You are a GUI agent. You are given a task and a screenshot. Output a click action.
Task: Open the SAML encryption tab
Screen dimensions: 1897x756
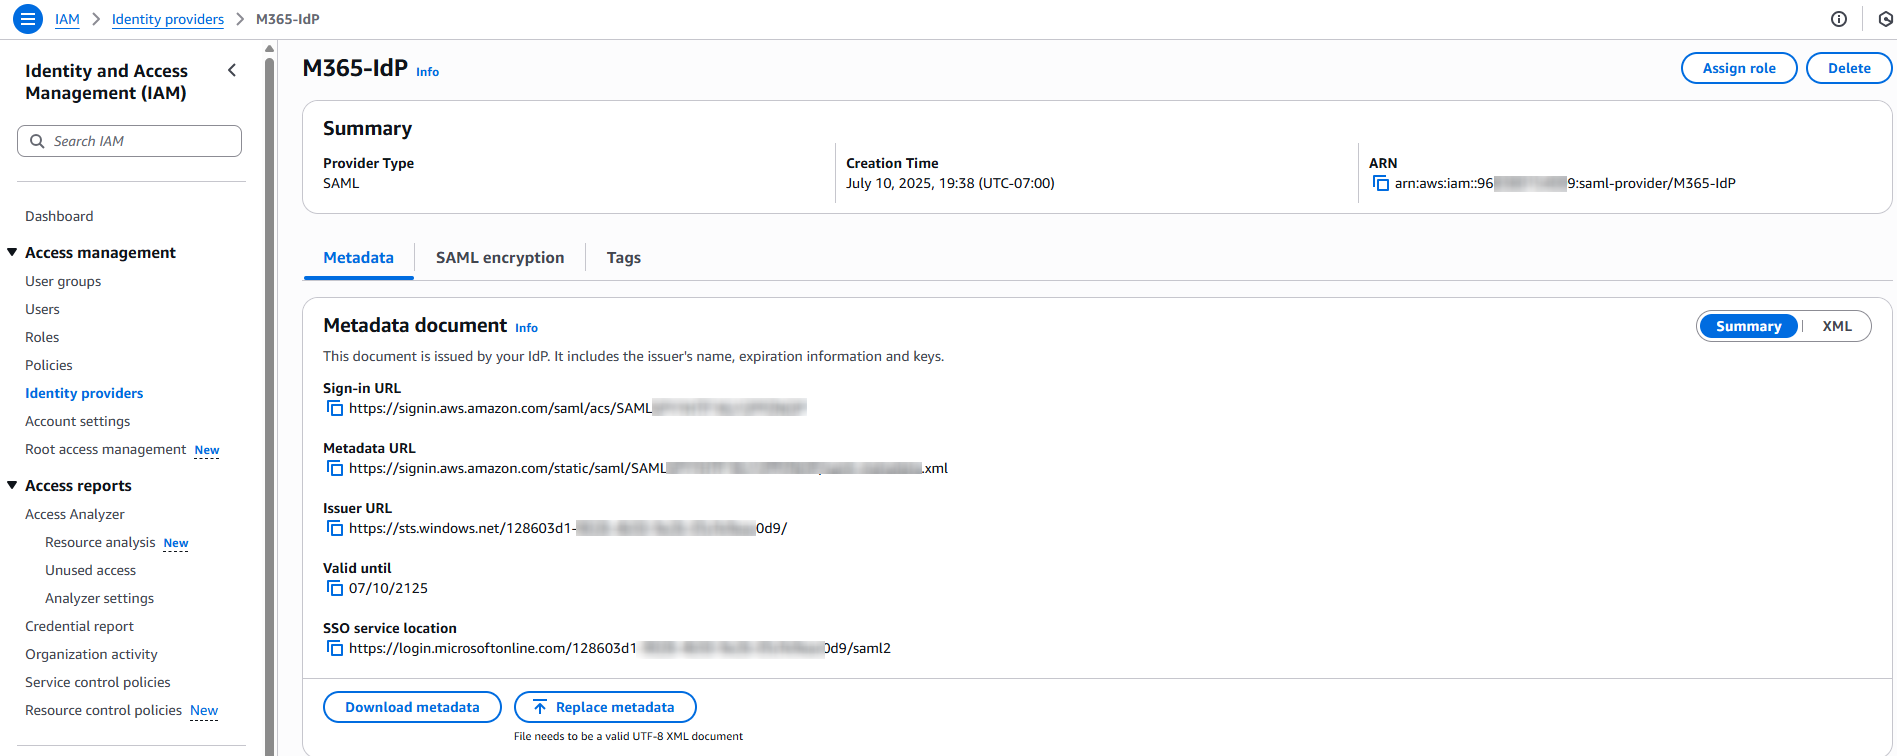click(500, 257)
